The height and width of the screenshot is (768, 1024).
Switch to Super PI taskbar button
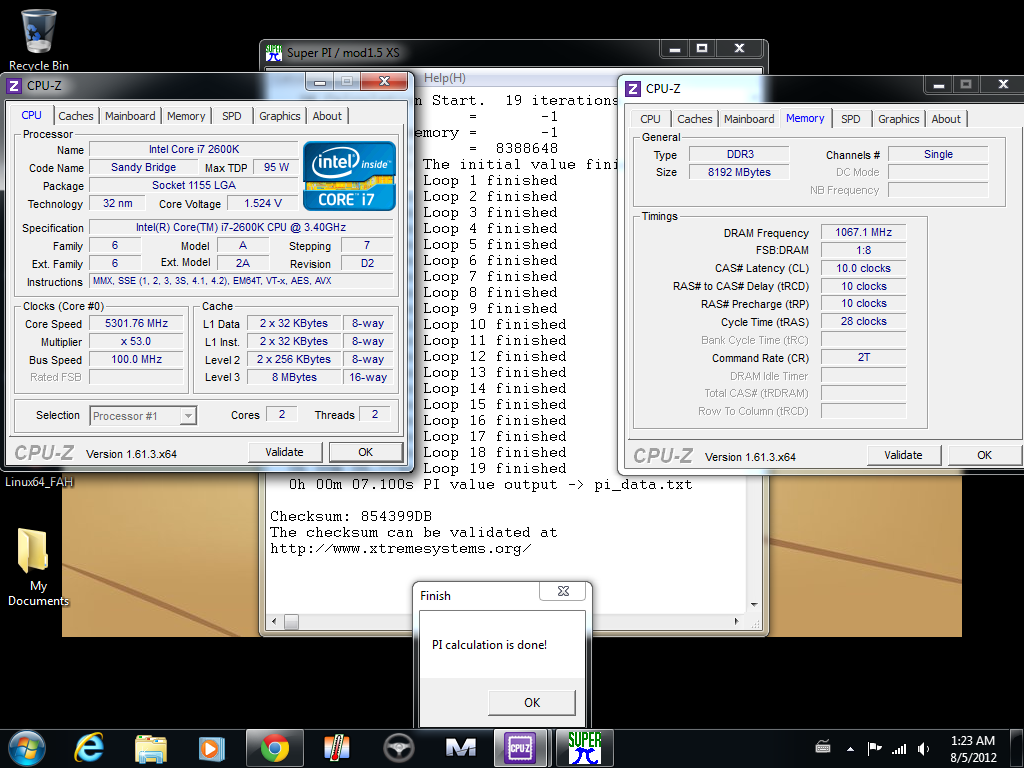tap(584, 748)
